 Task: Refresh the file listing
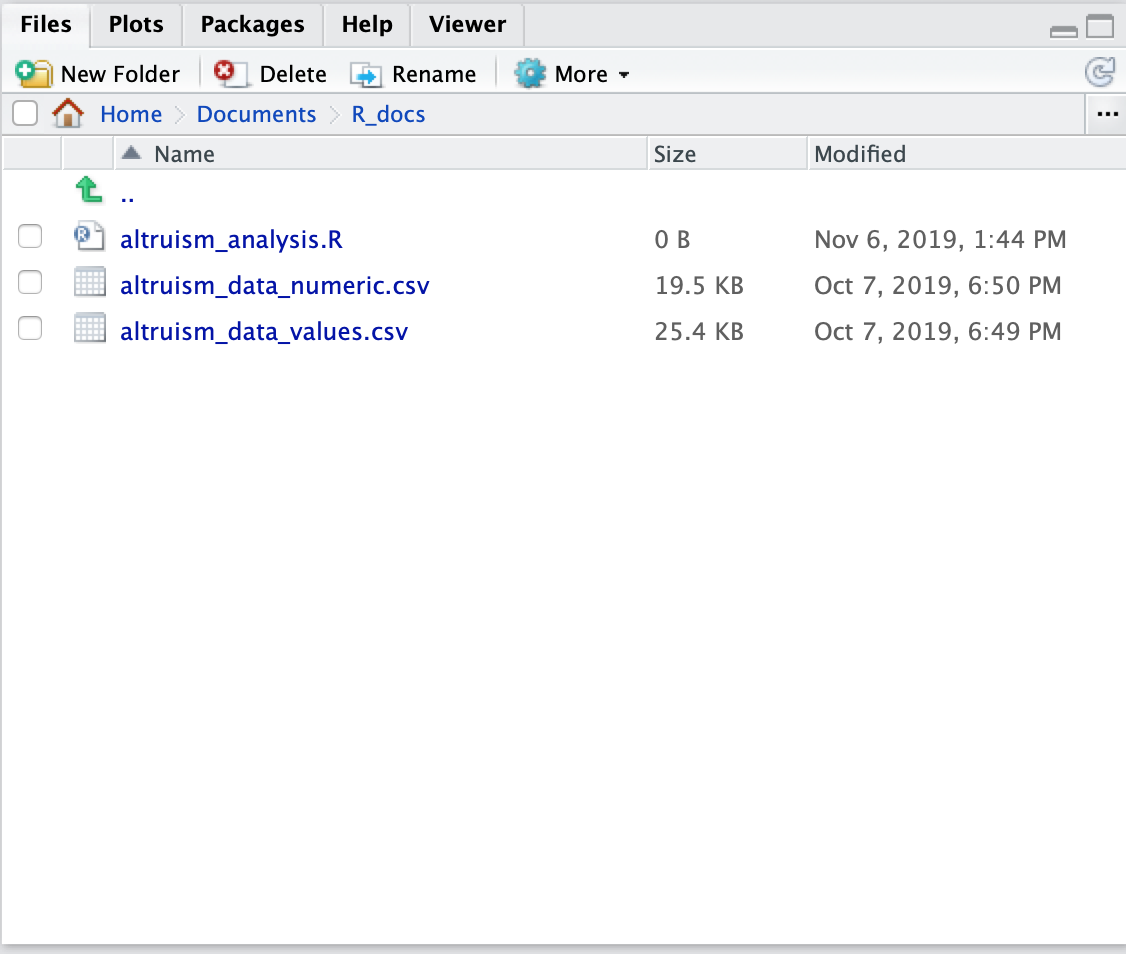(x=1099, y=73)
